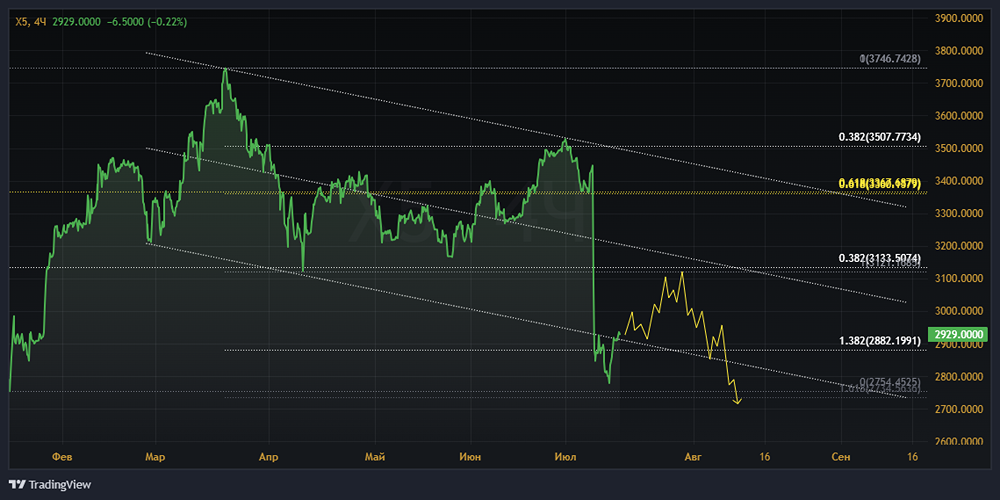The height and width of the screenshot is (500, 1000).
Task: Click the Авг label on time axis
Action: [693, 456]
